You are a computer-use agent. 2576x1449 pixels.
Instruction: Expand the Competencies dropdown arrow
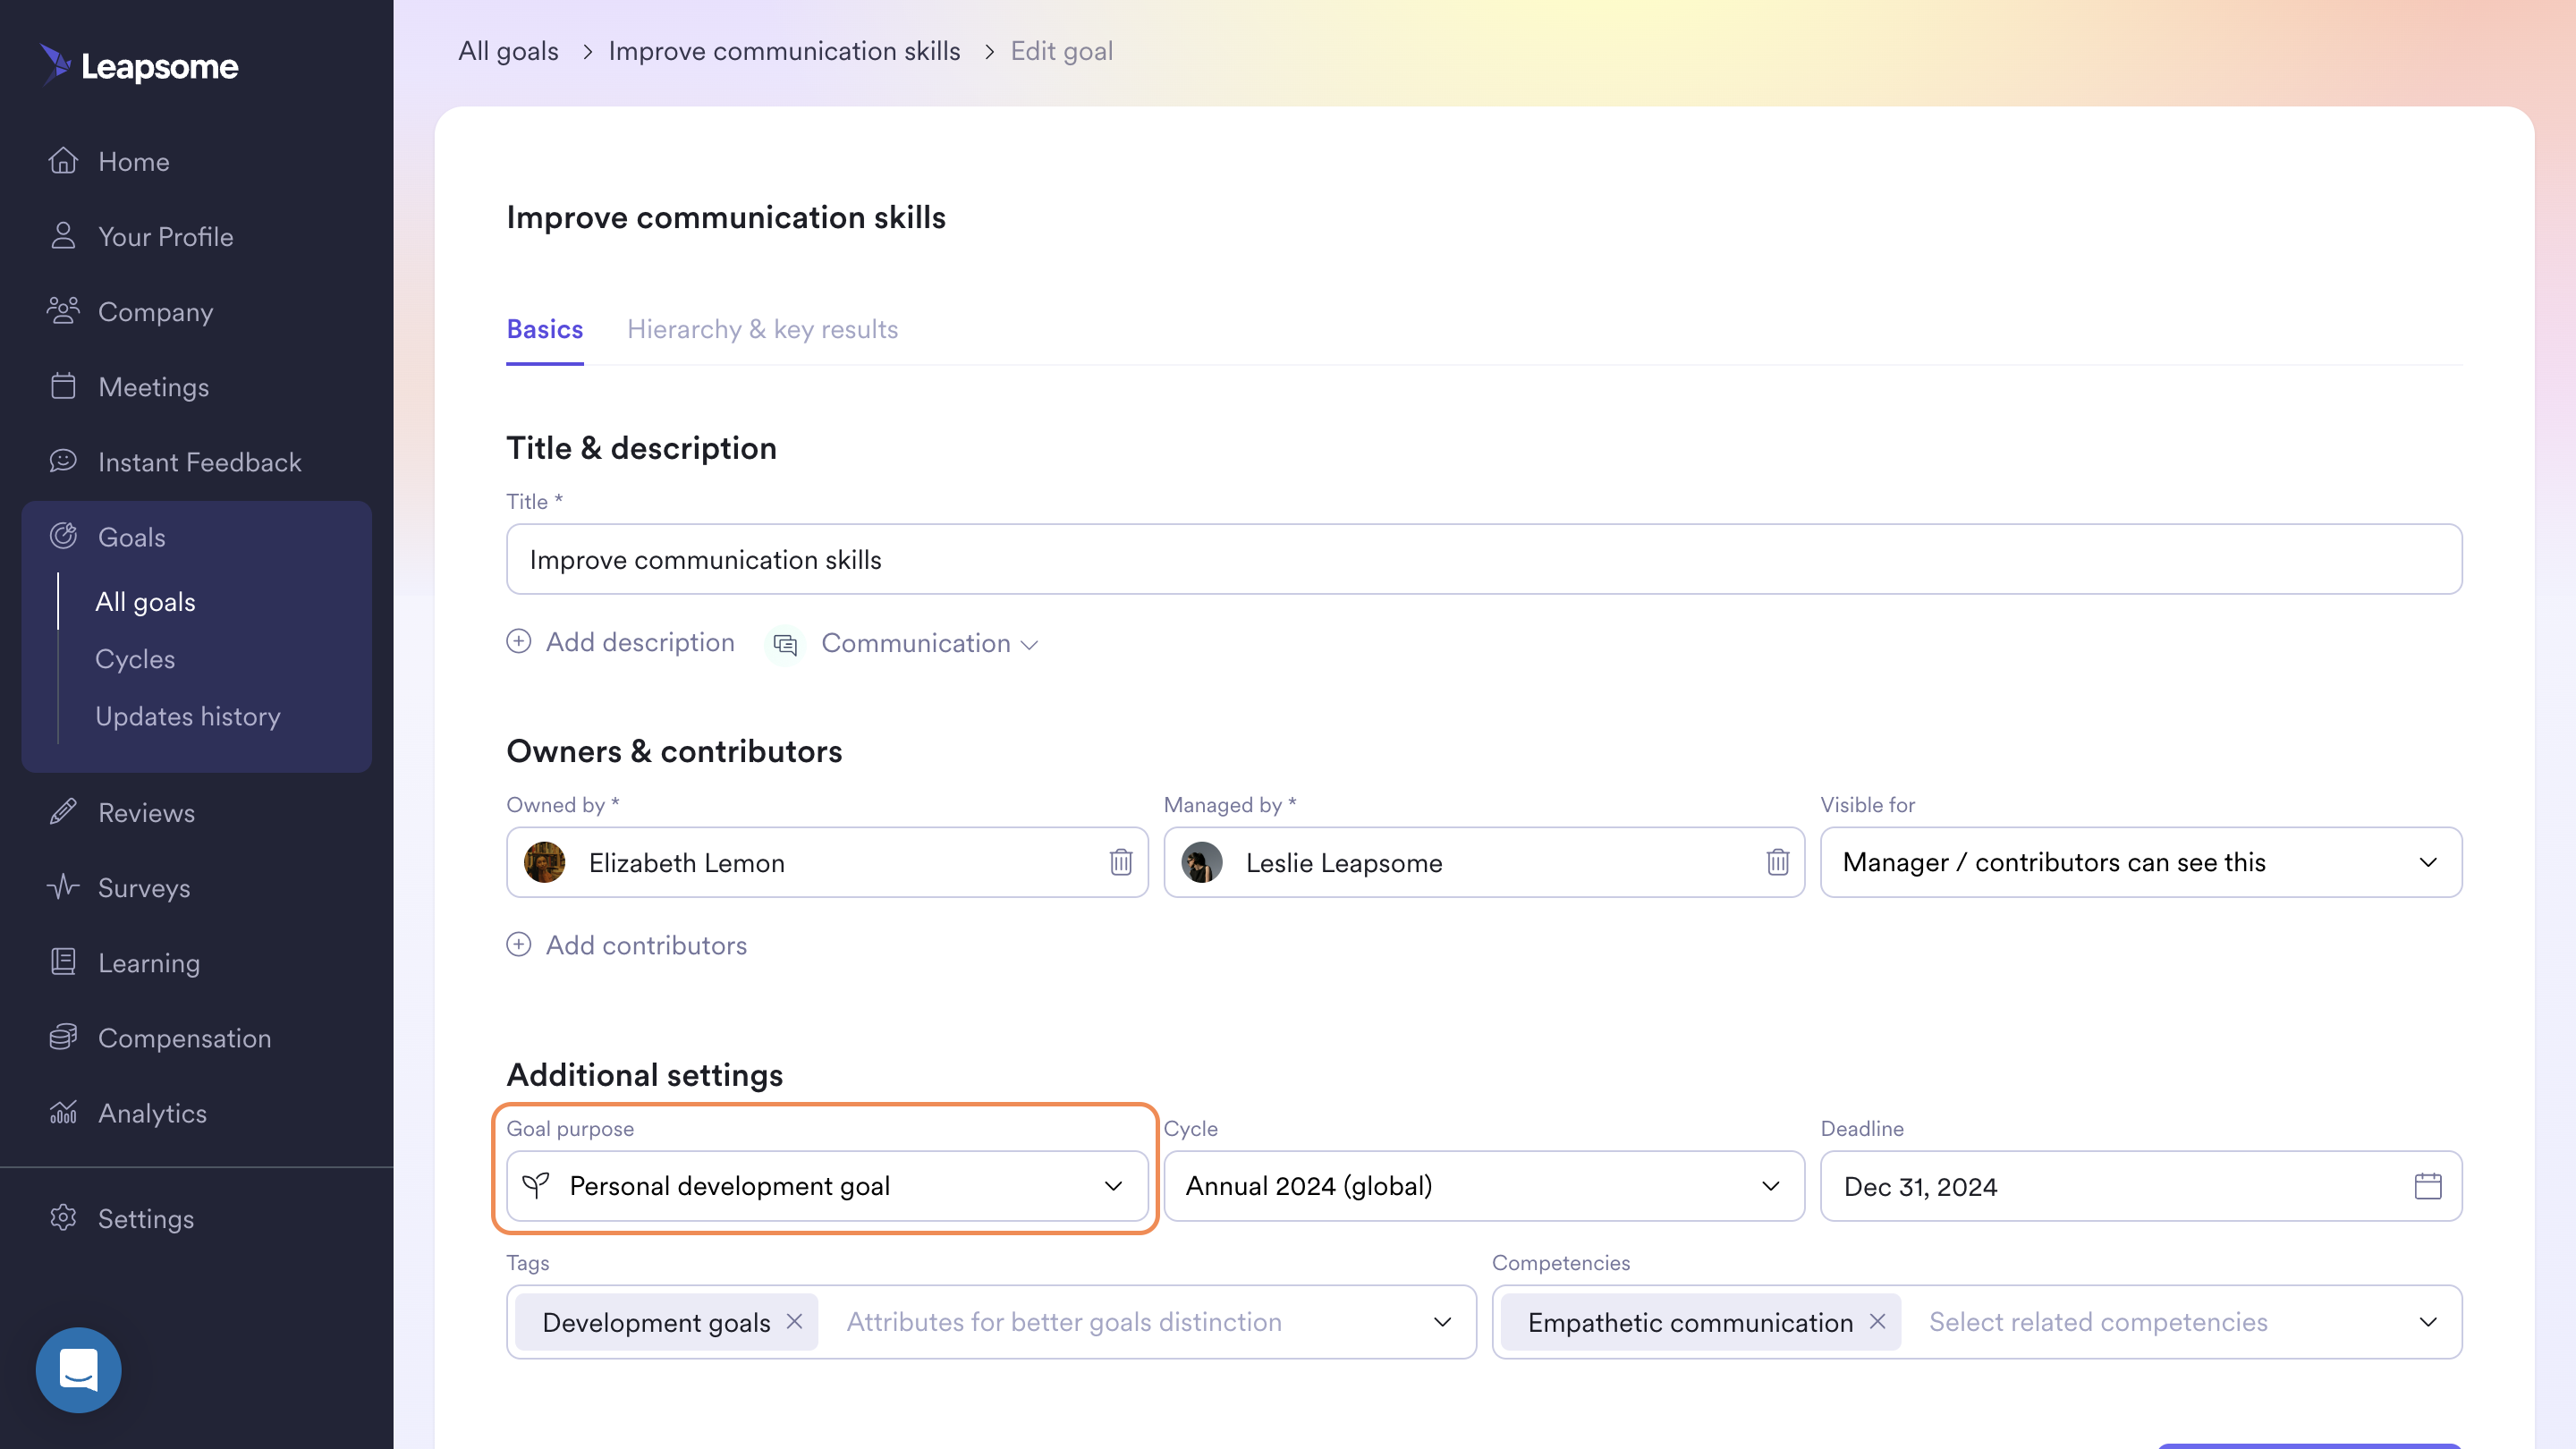coord(2428,1321)
